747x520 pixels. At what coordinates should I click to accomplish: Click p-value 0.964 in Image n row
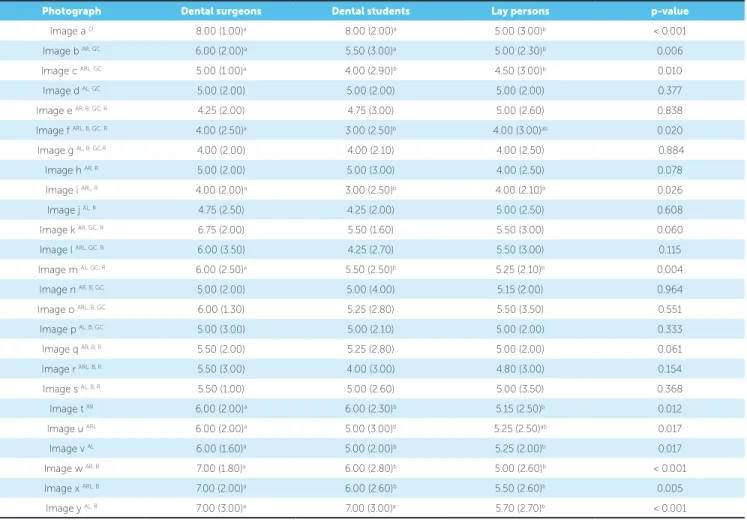(x=670, y=290)
